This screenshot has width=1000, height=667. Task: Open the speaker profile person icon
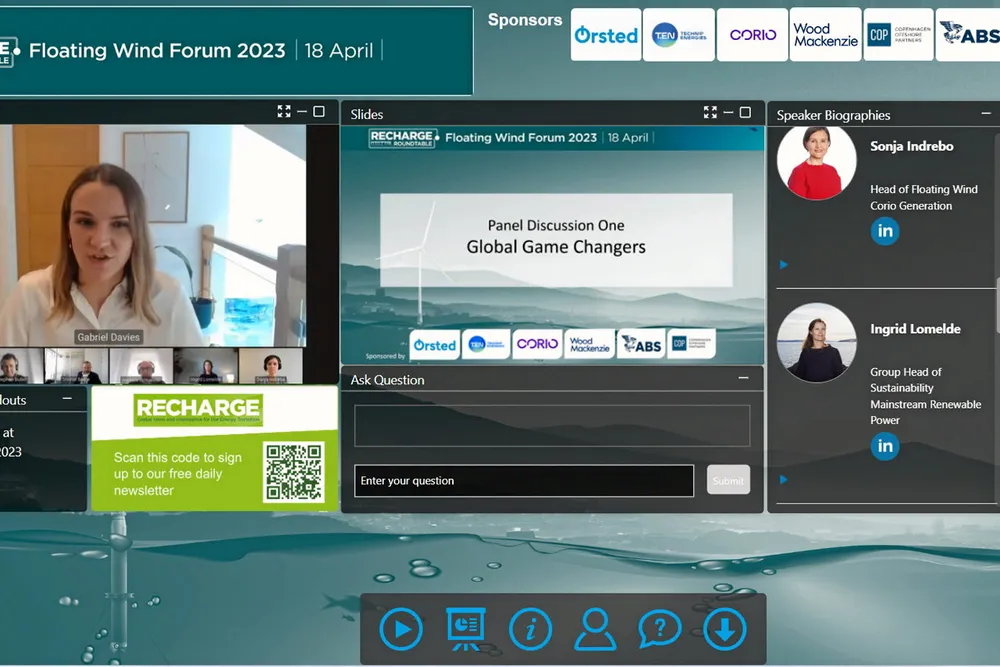click(595, 629)
